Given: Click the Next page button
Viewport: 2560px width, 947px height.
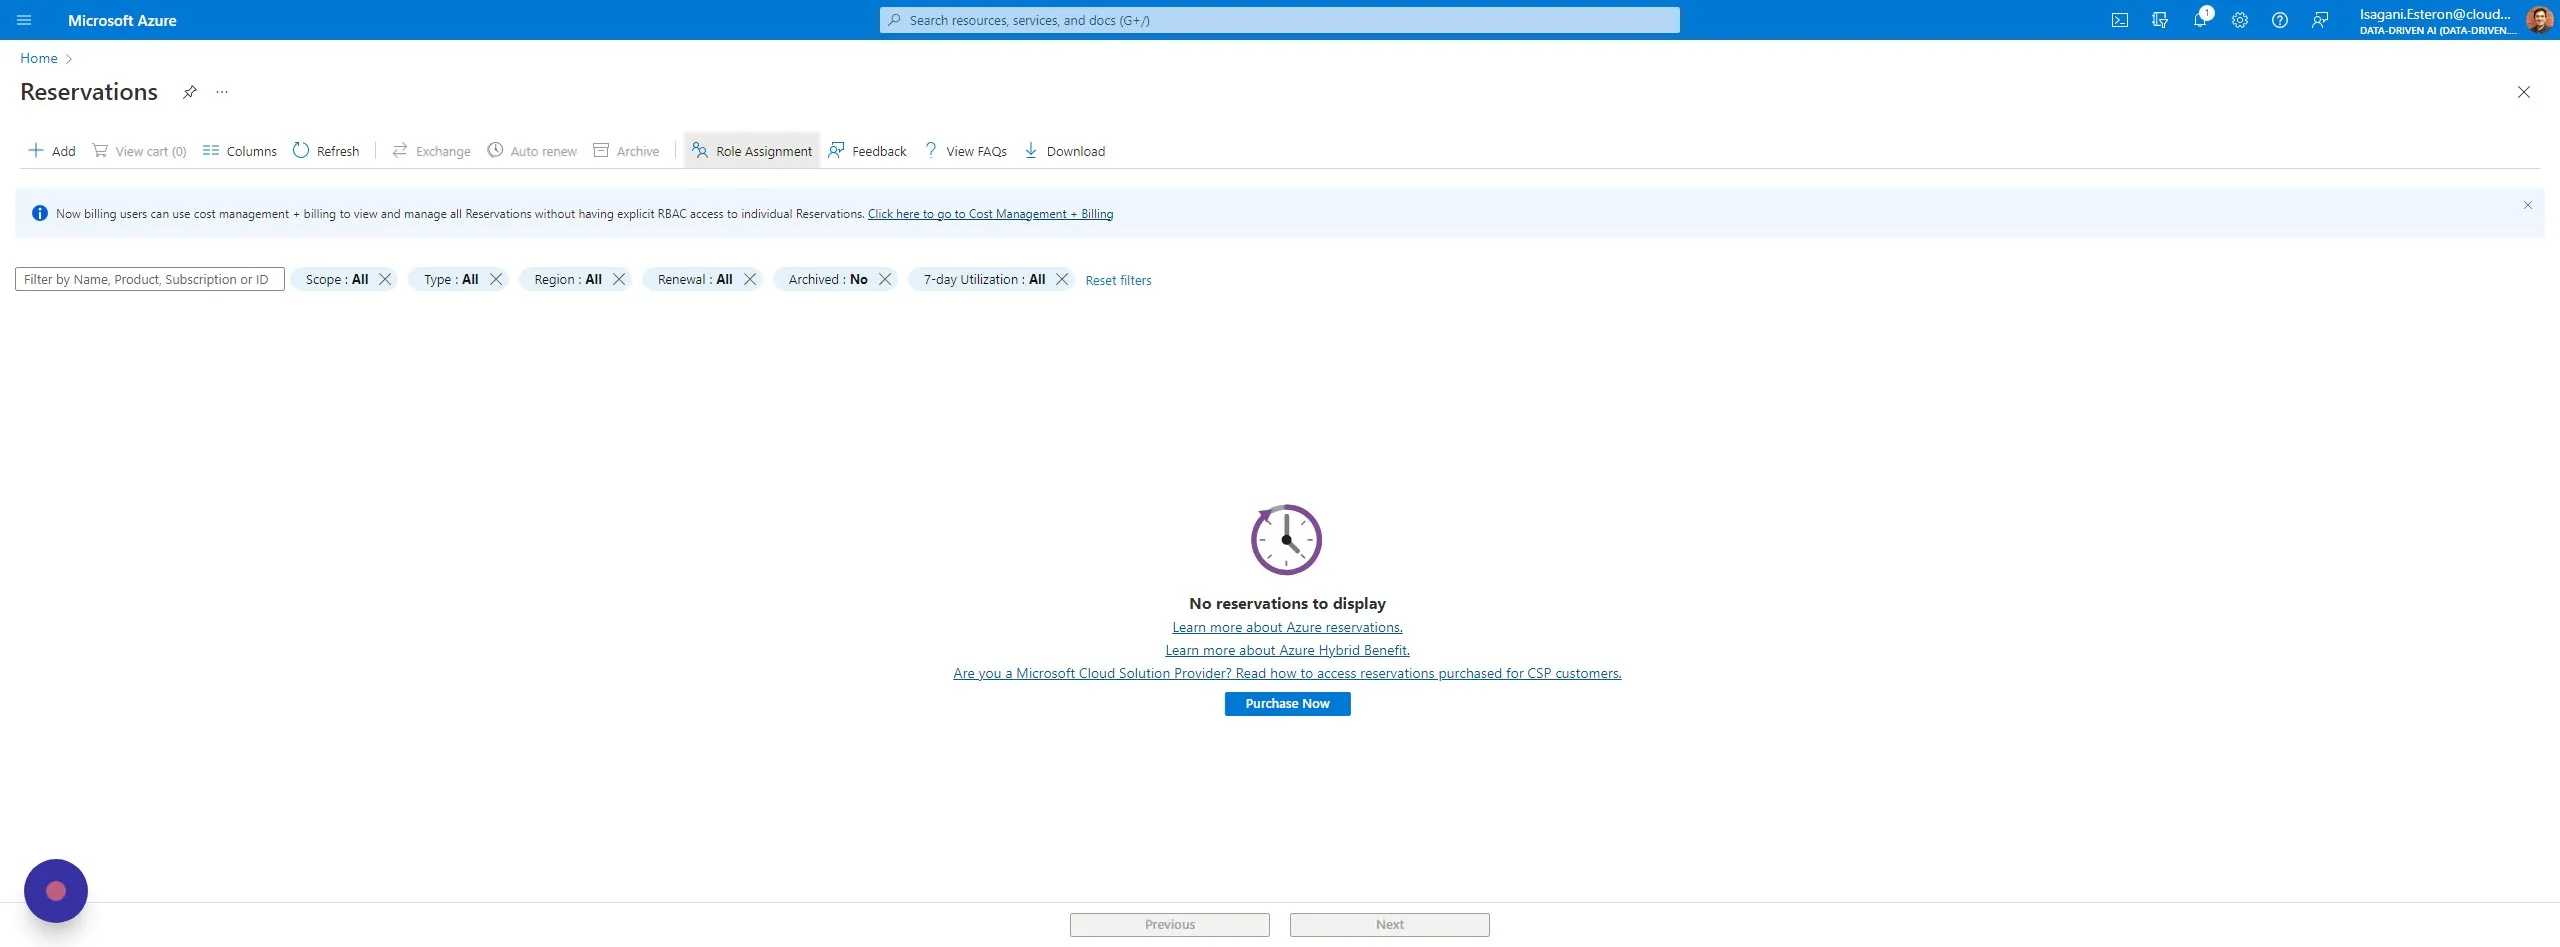Looking at the screenshot, I should coord(1390,924).
